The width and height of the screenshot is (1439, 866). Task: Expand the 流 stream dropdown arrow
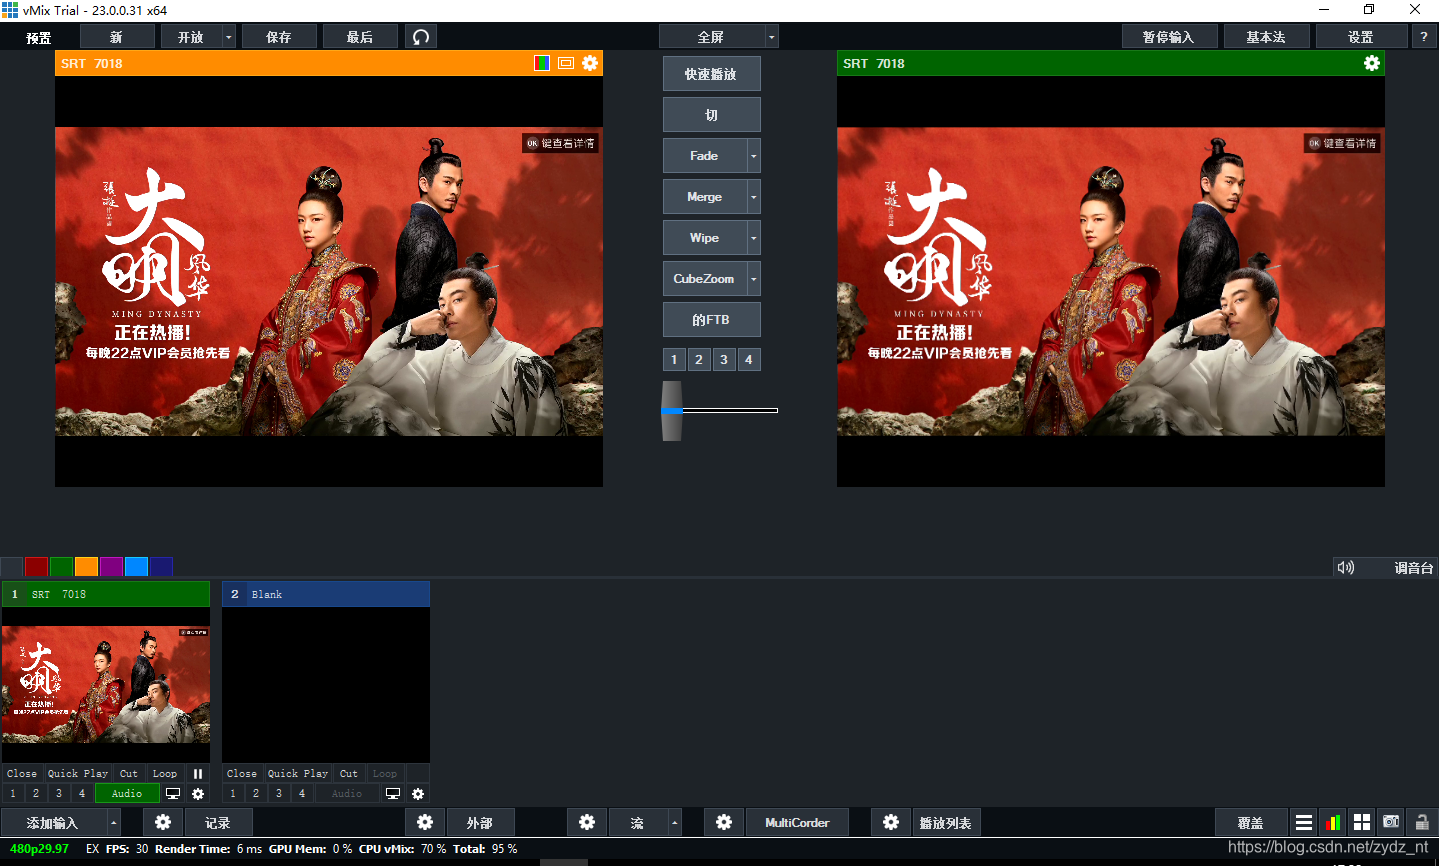(x=675, y=822)
